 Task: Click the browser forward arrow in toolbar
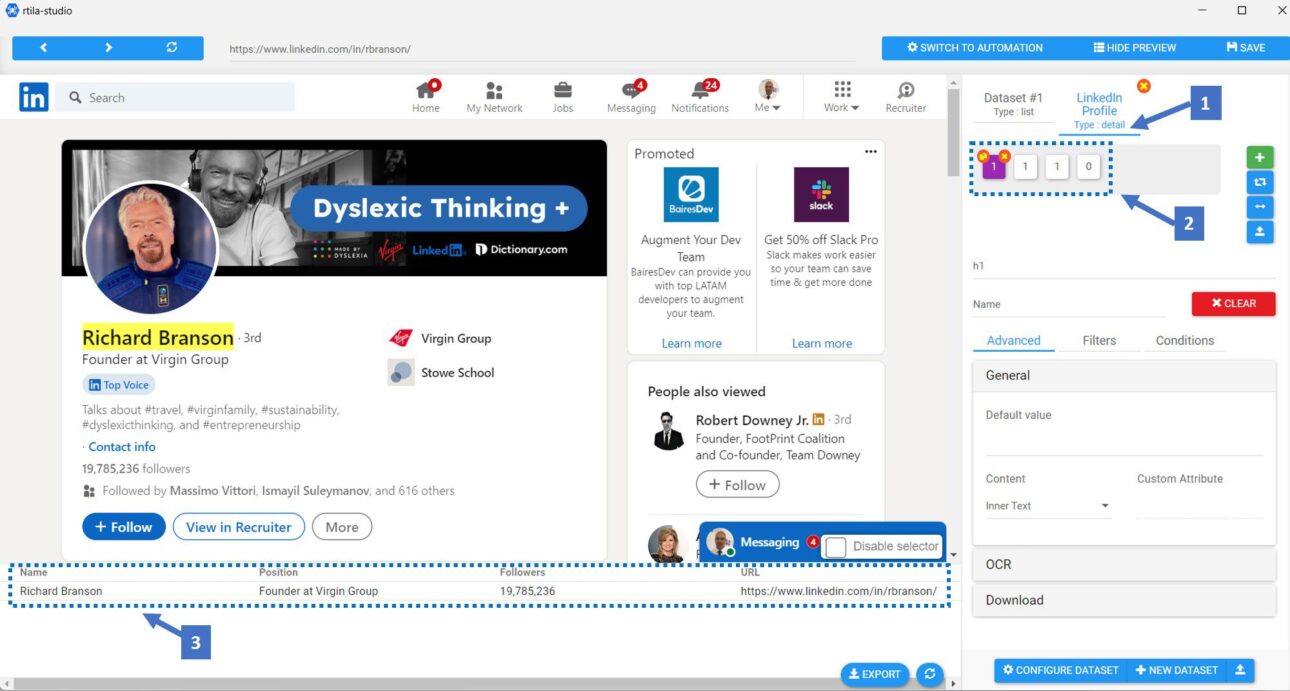(x=108, y=48)
